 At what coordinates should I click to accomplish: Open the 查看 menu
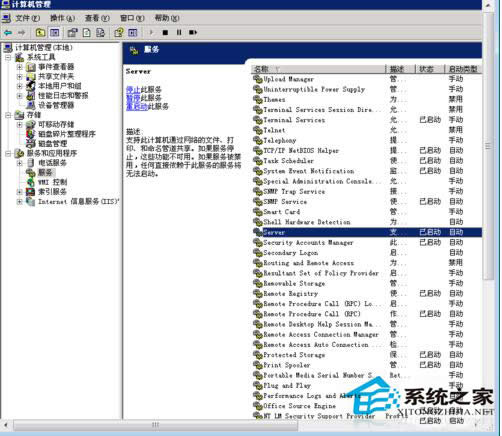click(x=97, y=18)
